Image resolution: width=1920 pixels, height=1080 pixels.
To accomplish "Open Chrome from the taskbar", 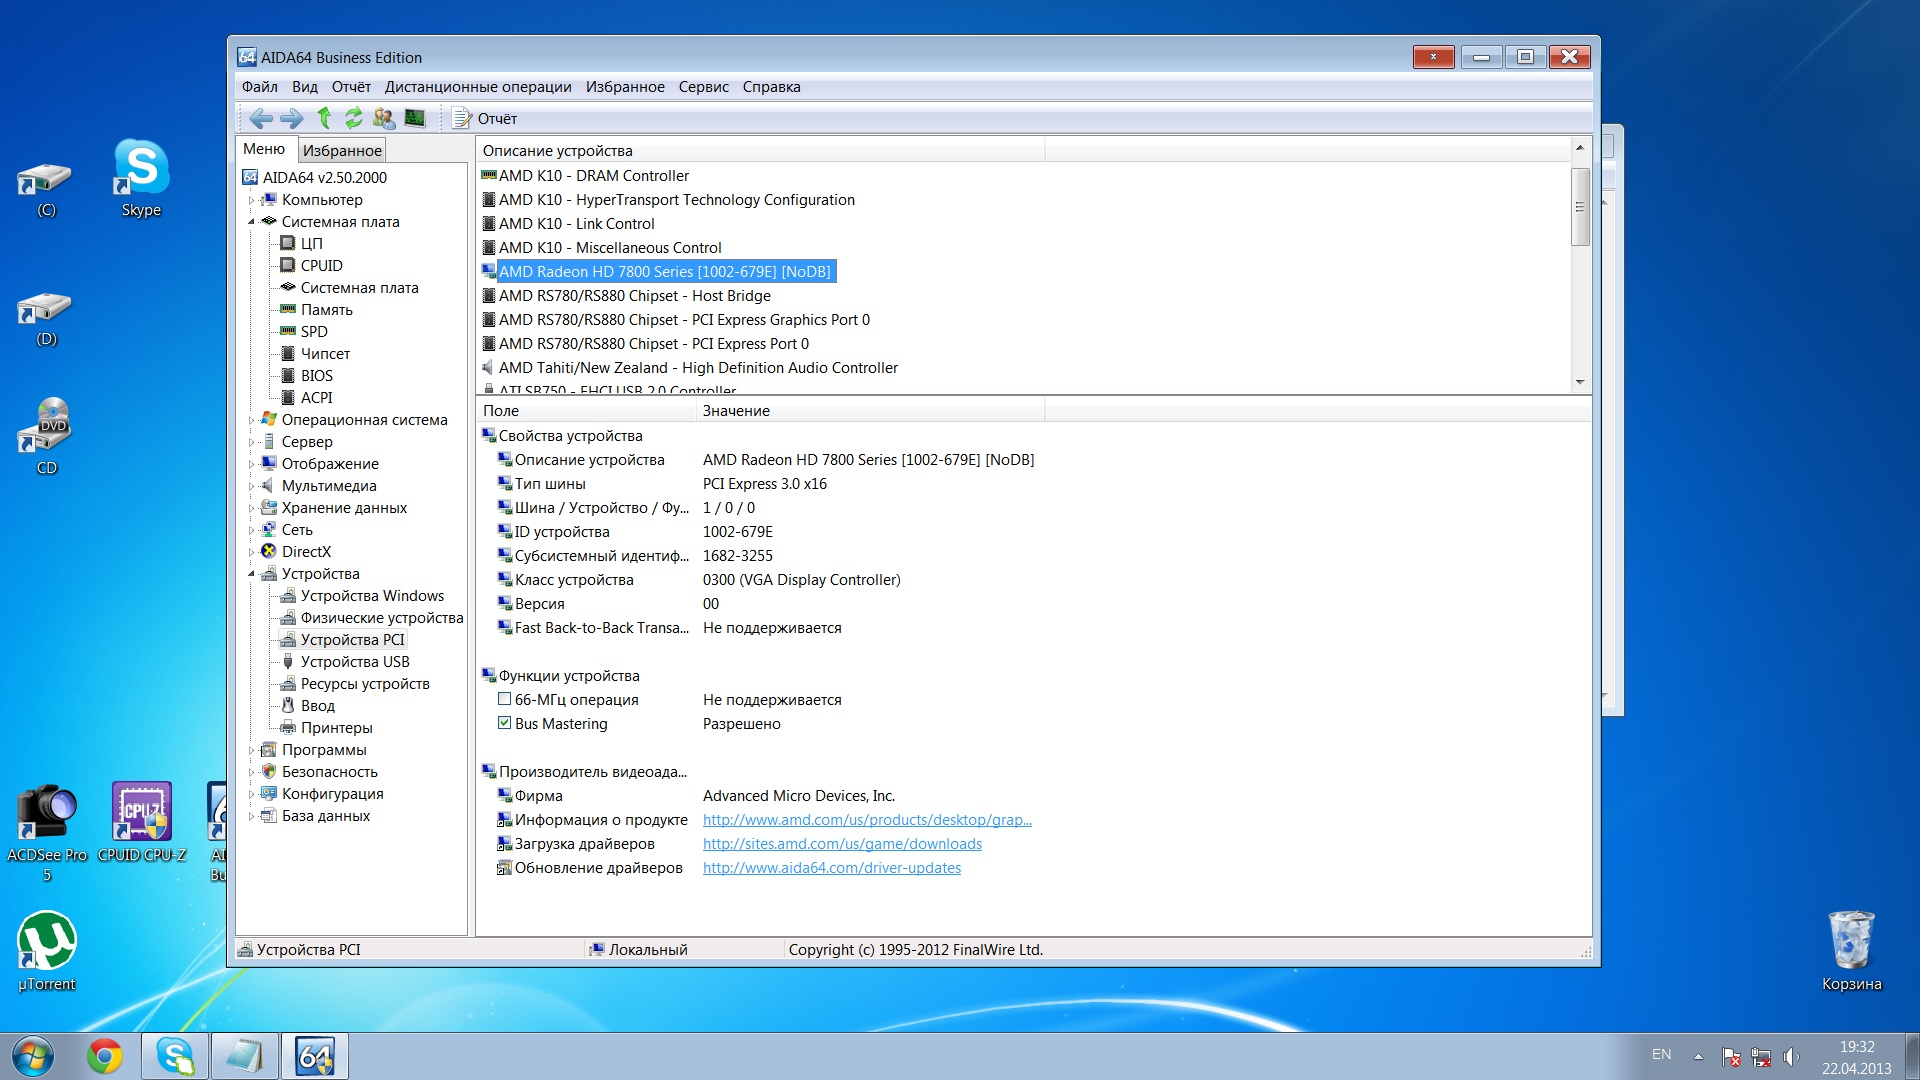I will (104, 1056).
